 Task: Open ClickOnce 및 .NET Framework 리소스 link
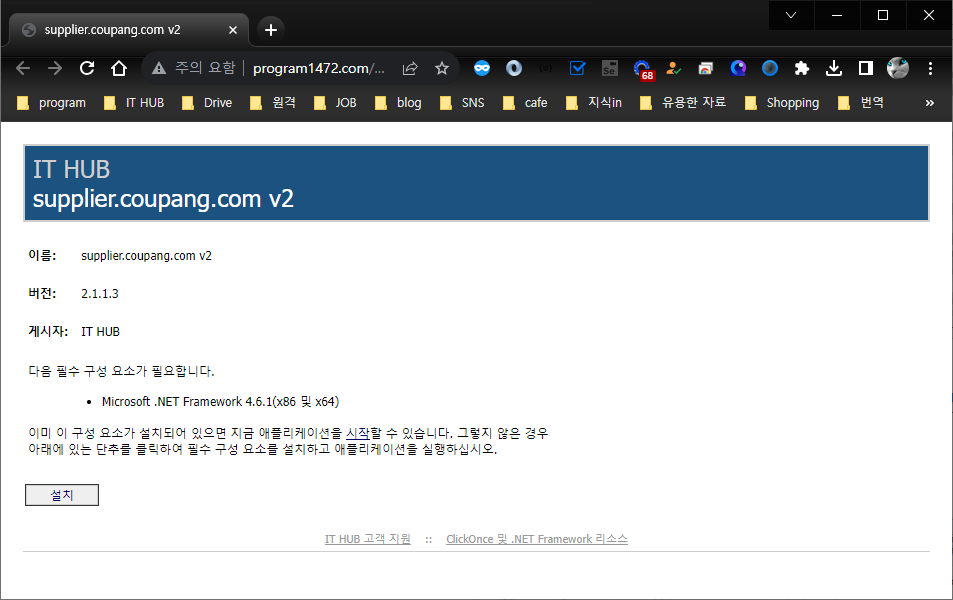click(x=537, y=539)
